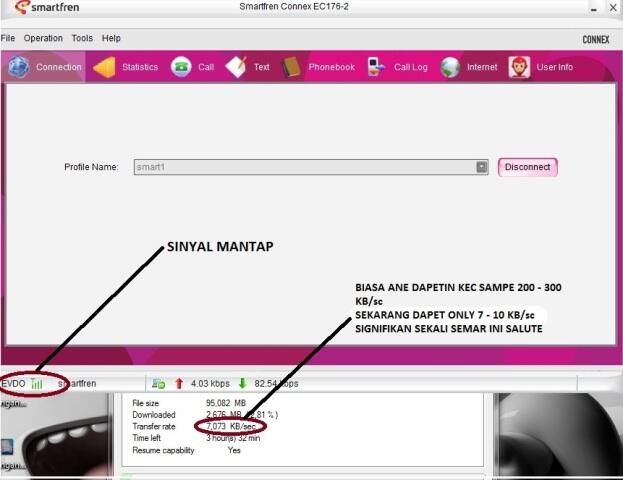Click the green Call phone icon
623x480 pixels.
[181, 67]
